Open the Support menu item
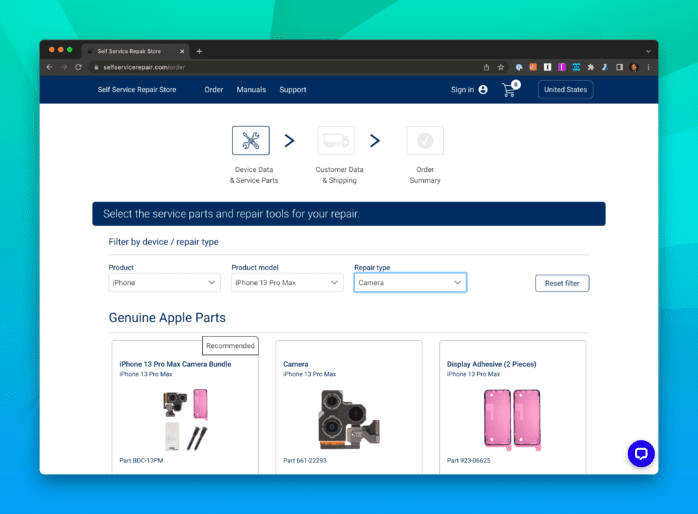Viewport: 698px width, 514px height. point(293,90)
